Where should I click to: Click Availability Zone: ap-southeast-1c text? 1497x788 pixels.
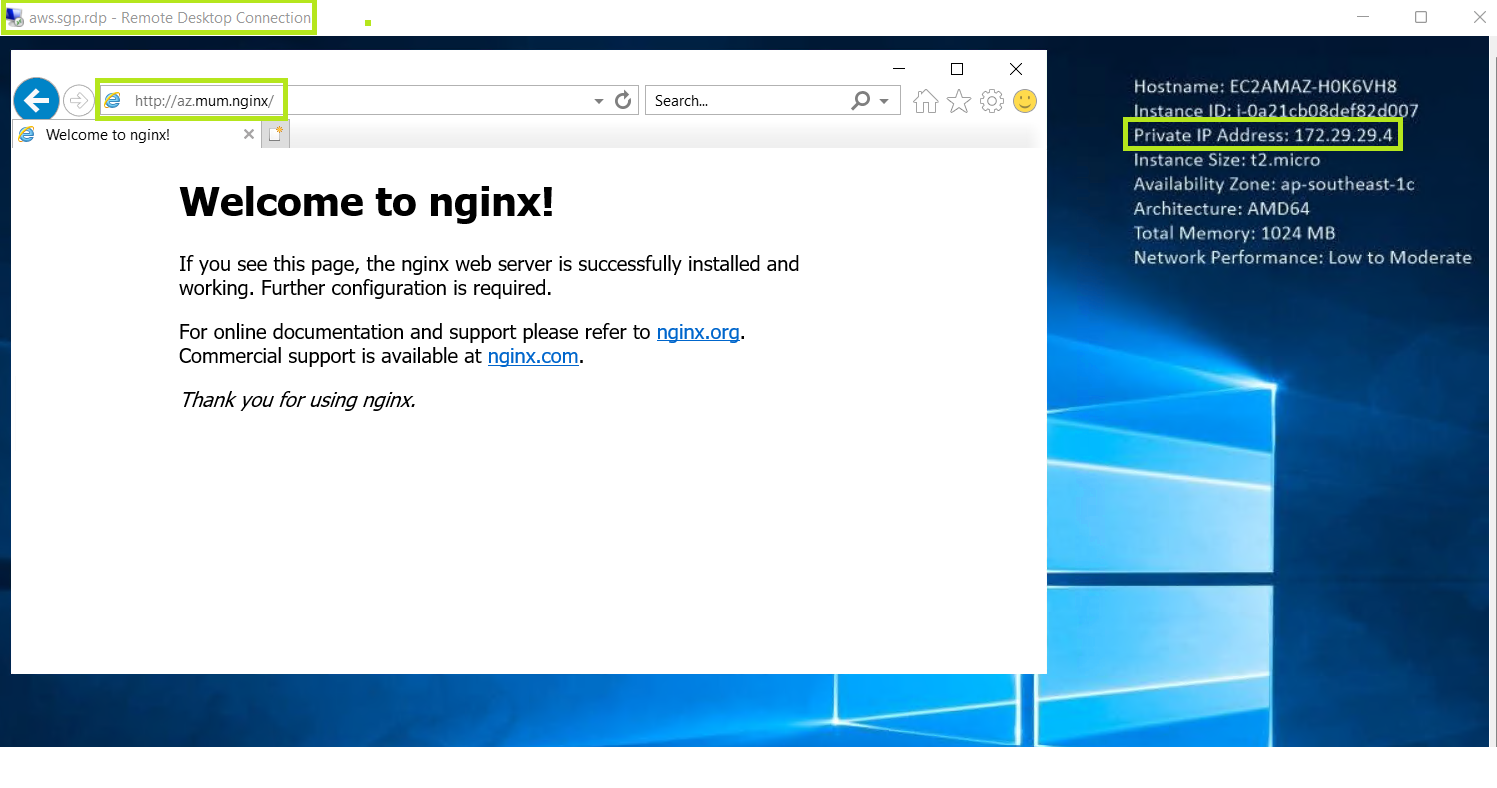tap(1274, 184)
